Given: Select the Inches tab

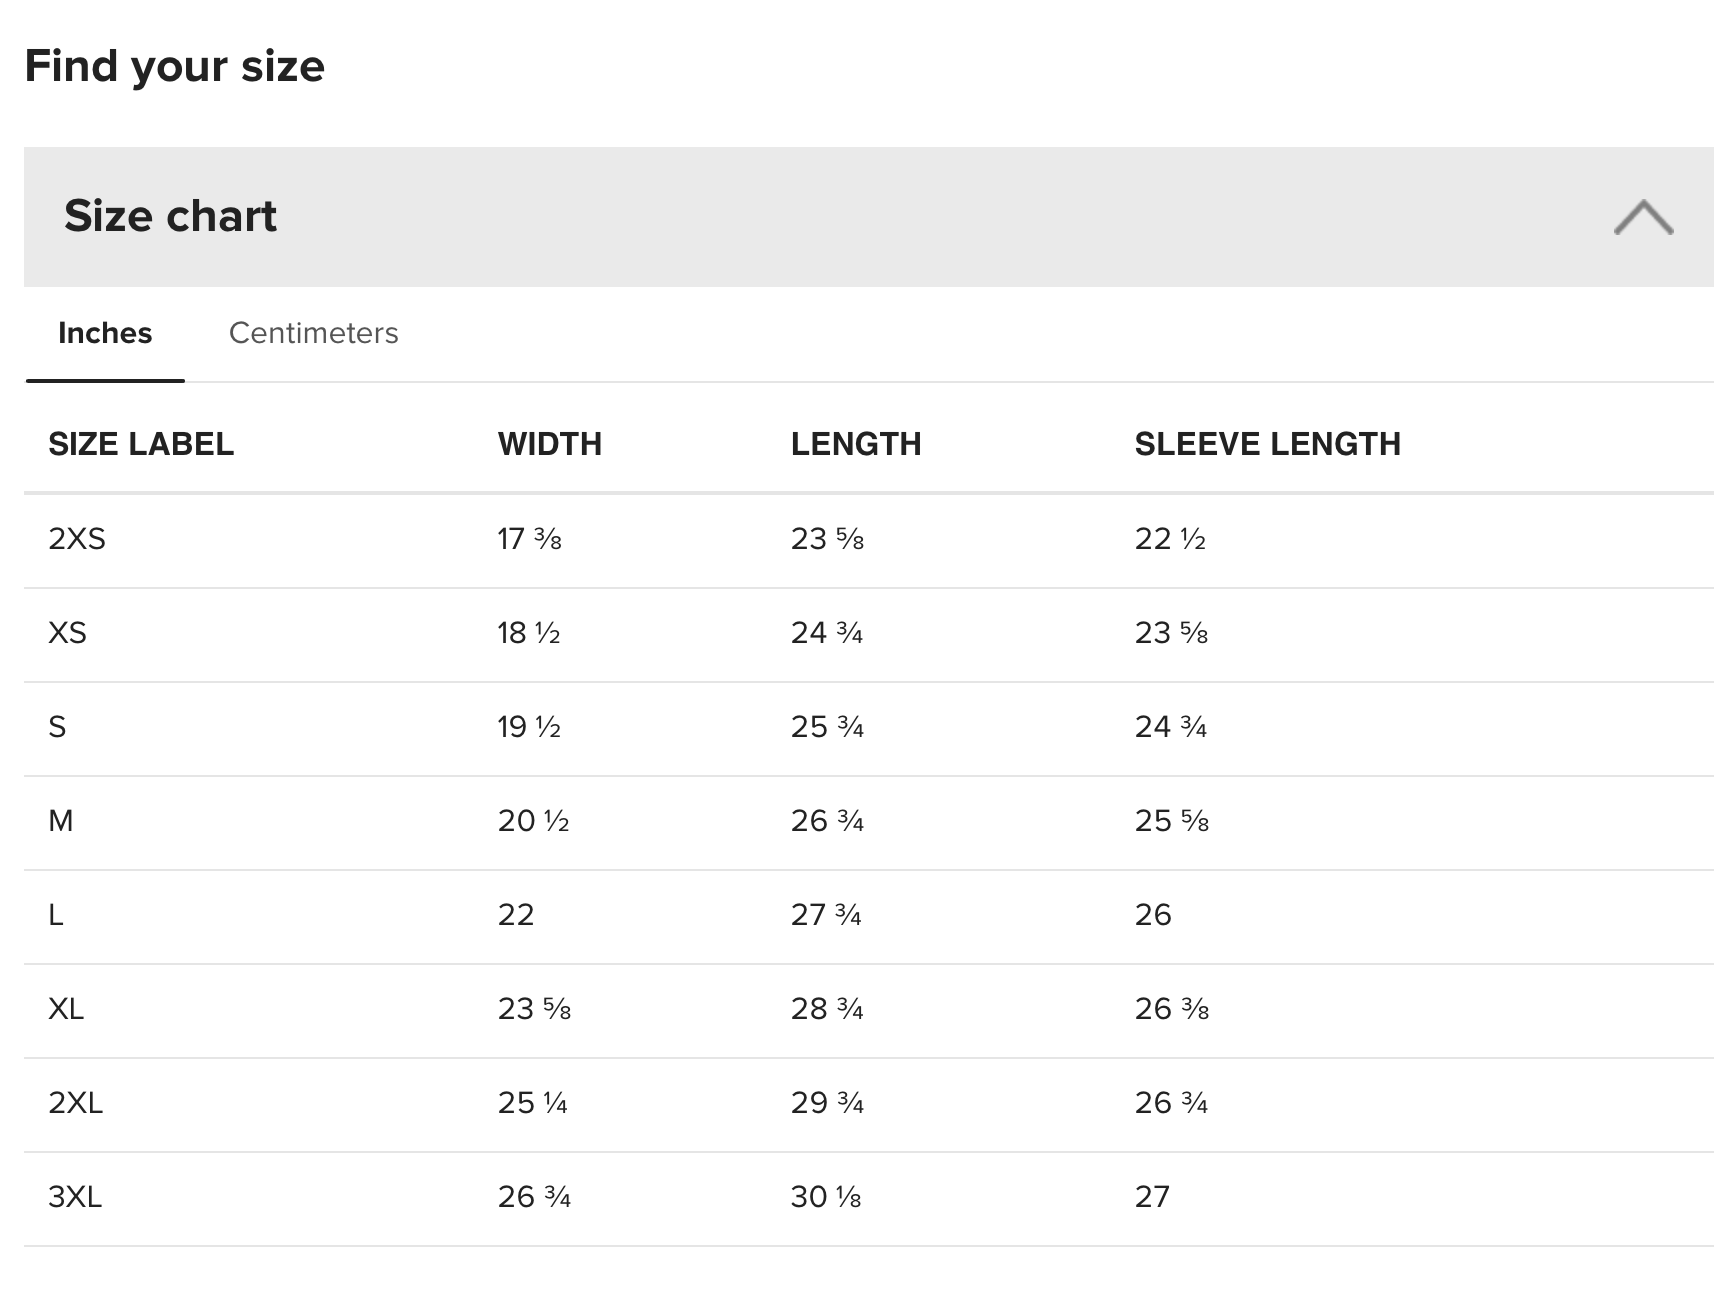Looking at the screenshot, I should coord(105,333).
